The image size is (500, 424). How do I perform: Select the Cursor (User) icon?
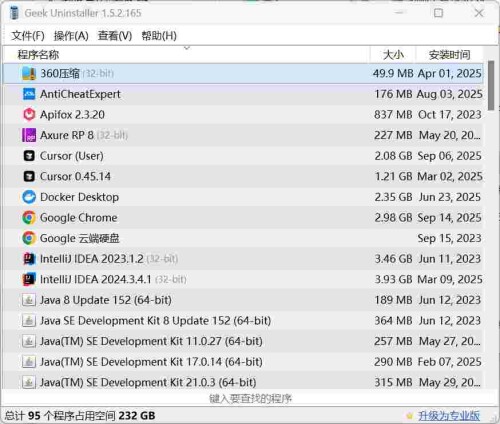(x=29, y=156)
